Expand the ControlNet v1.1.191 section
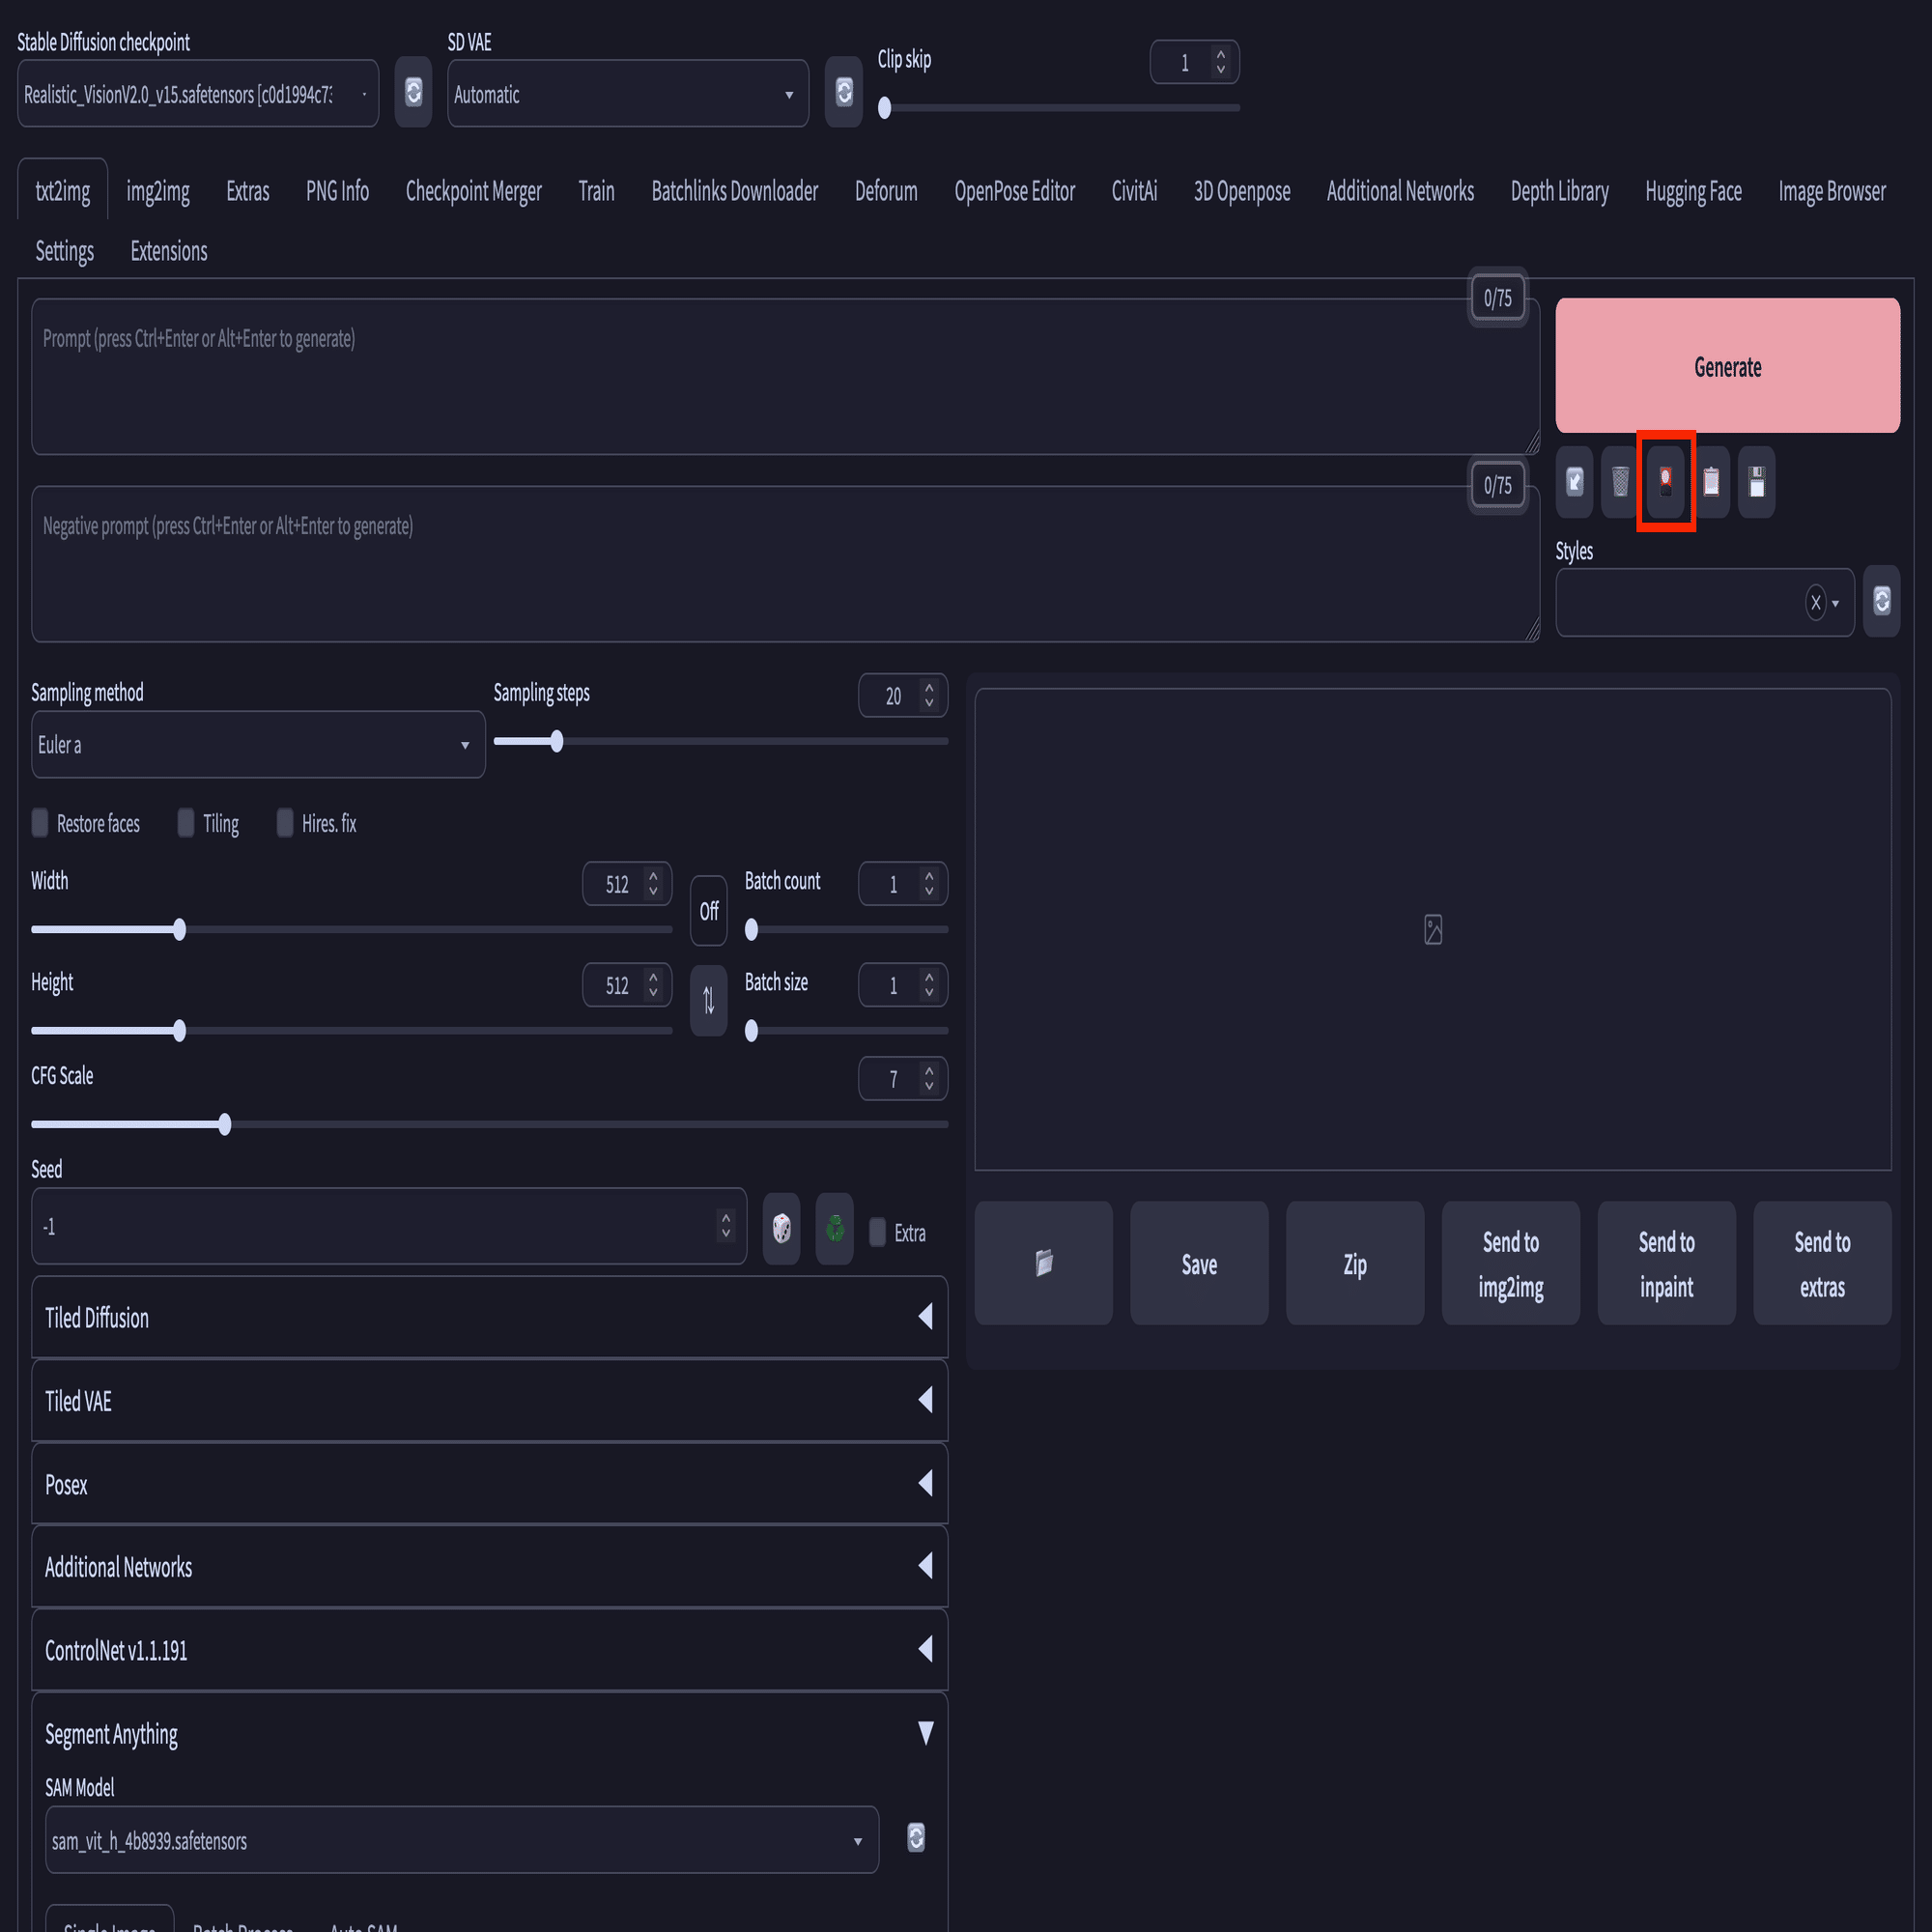 click(489, 1650)
